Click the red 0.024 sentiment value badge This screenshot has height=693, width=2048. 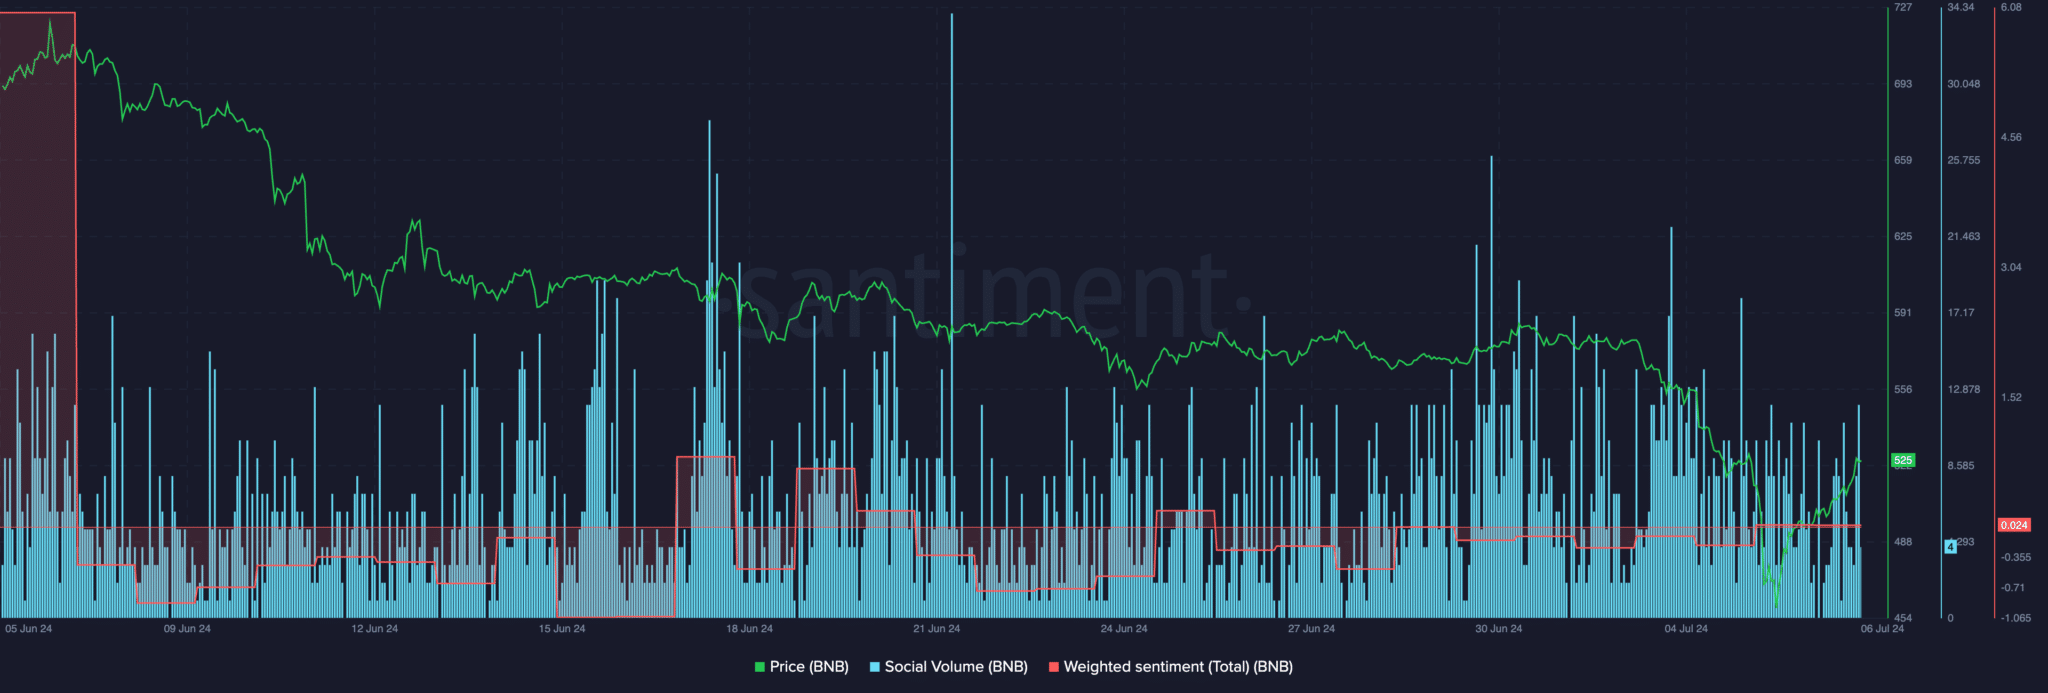point(2013,525)
